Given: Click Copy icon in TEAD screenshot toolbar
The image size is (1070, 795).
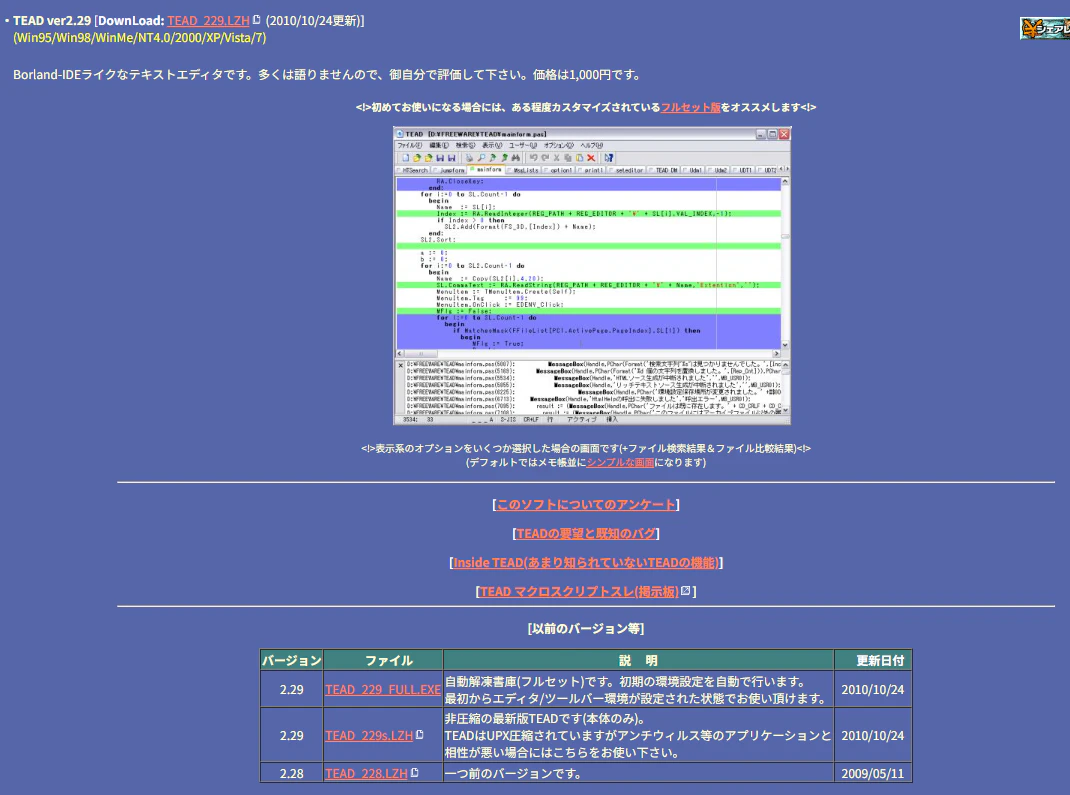Looking at the screenshot, I should click(x=568, y=158).
